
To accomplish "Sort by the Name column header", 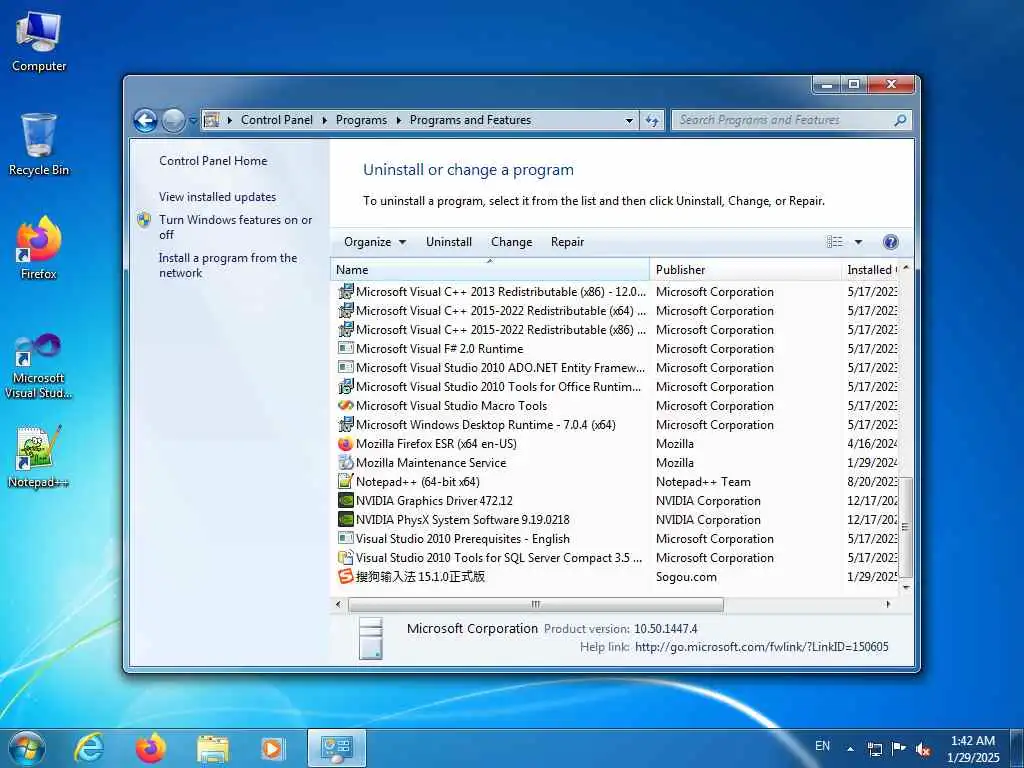I will [x=490, y=270].
